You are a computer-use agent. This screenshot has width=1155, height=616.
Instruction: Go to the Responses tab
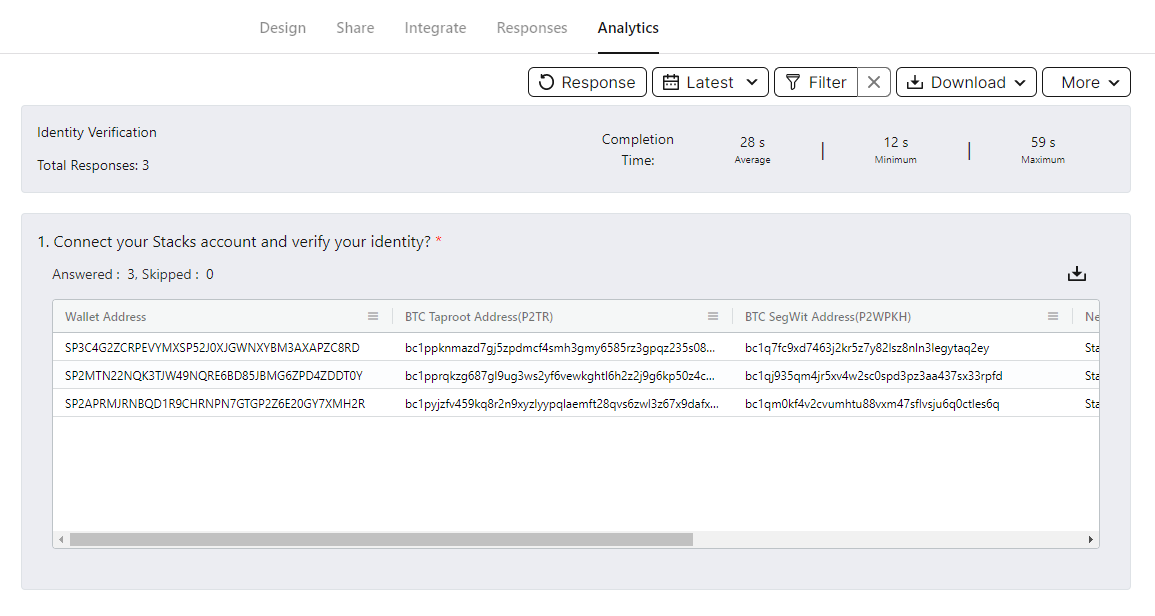pyautogui.click(x=532, y=28)
